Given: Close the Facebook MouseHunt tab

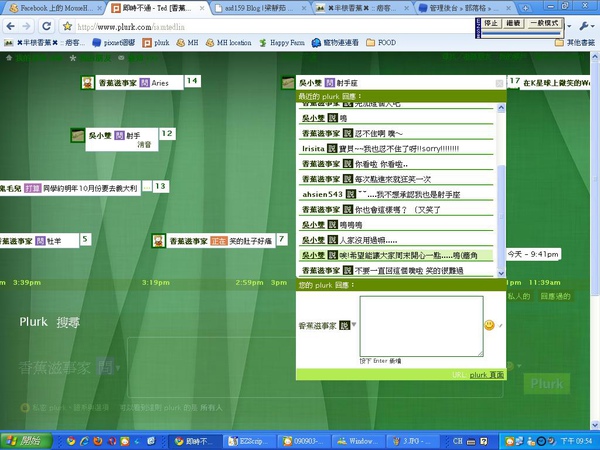Looking at the screenshot, I should (x=99, y=8).
